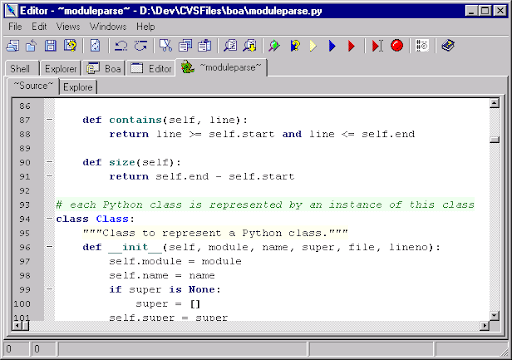Save the file with the floppy disk icon
Image resolution: width=512 pixels, height=360 pixels.
(x=51, y=46)
